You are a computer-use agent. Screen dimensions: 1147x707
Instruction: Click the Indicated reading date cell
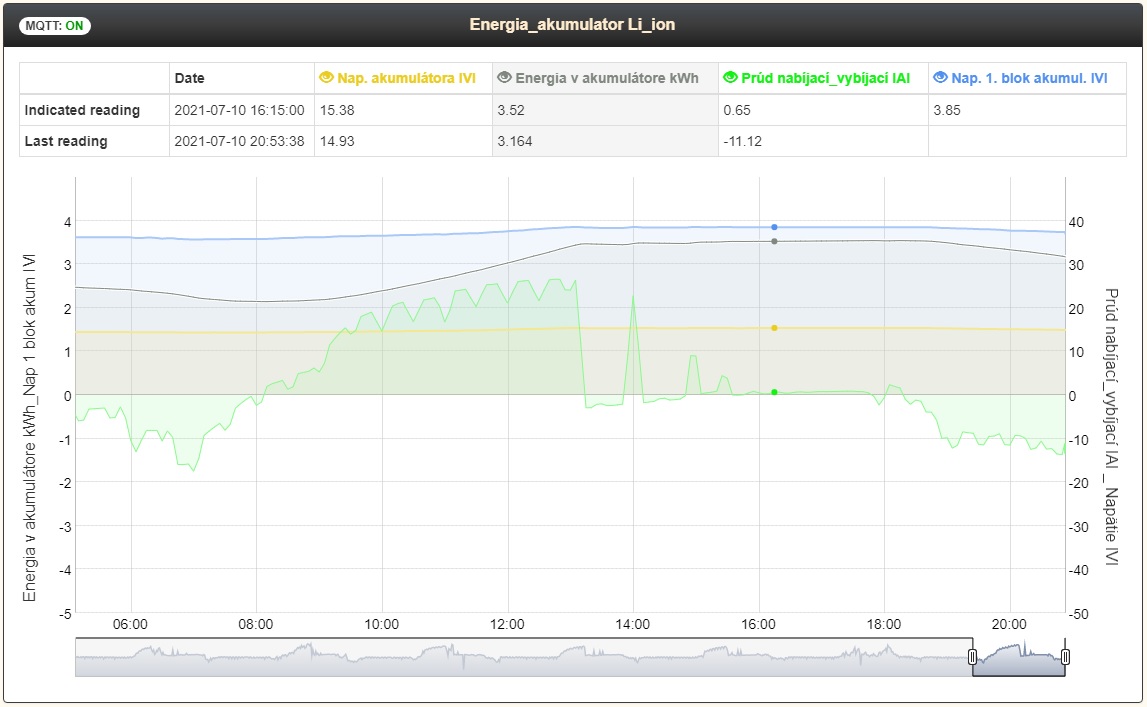[x=239, y=110]
